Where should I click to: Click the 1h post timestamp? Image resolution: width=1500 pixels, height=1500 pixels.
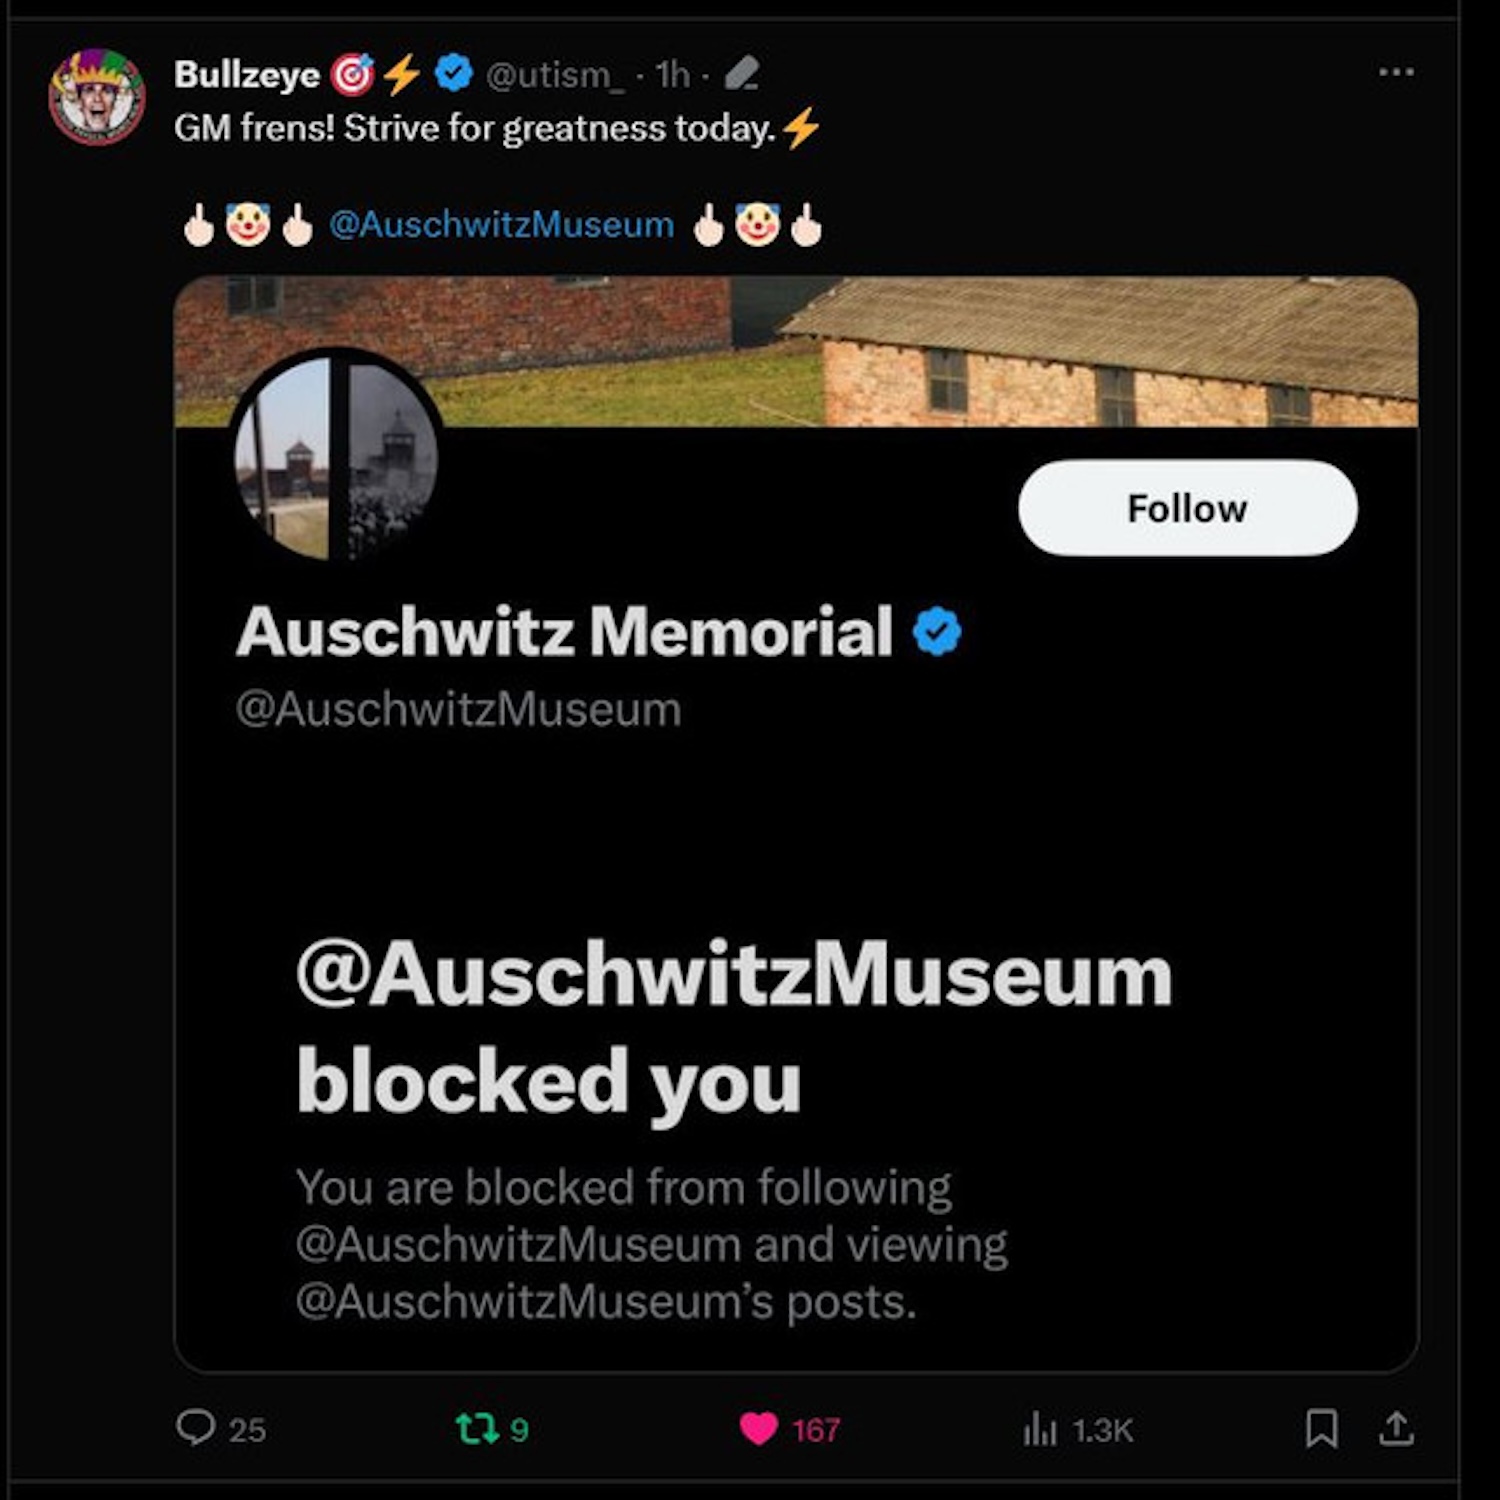pyautogui.click(x=672, y=74)
